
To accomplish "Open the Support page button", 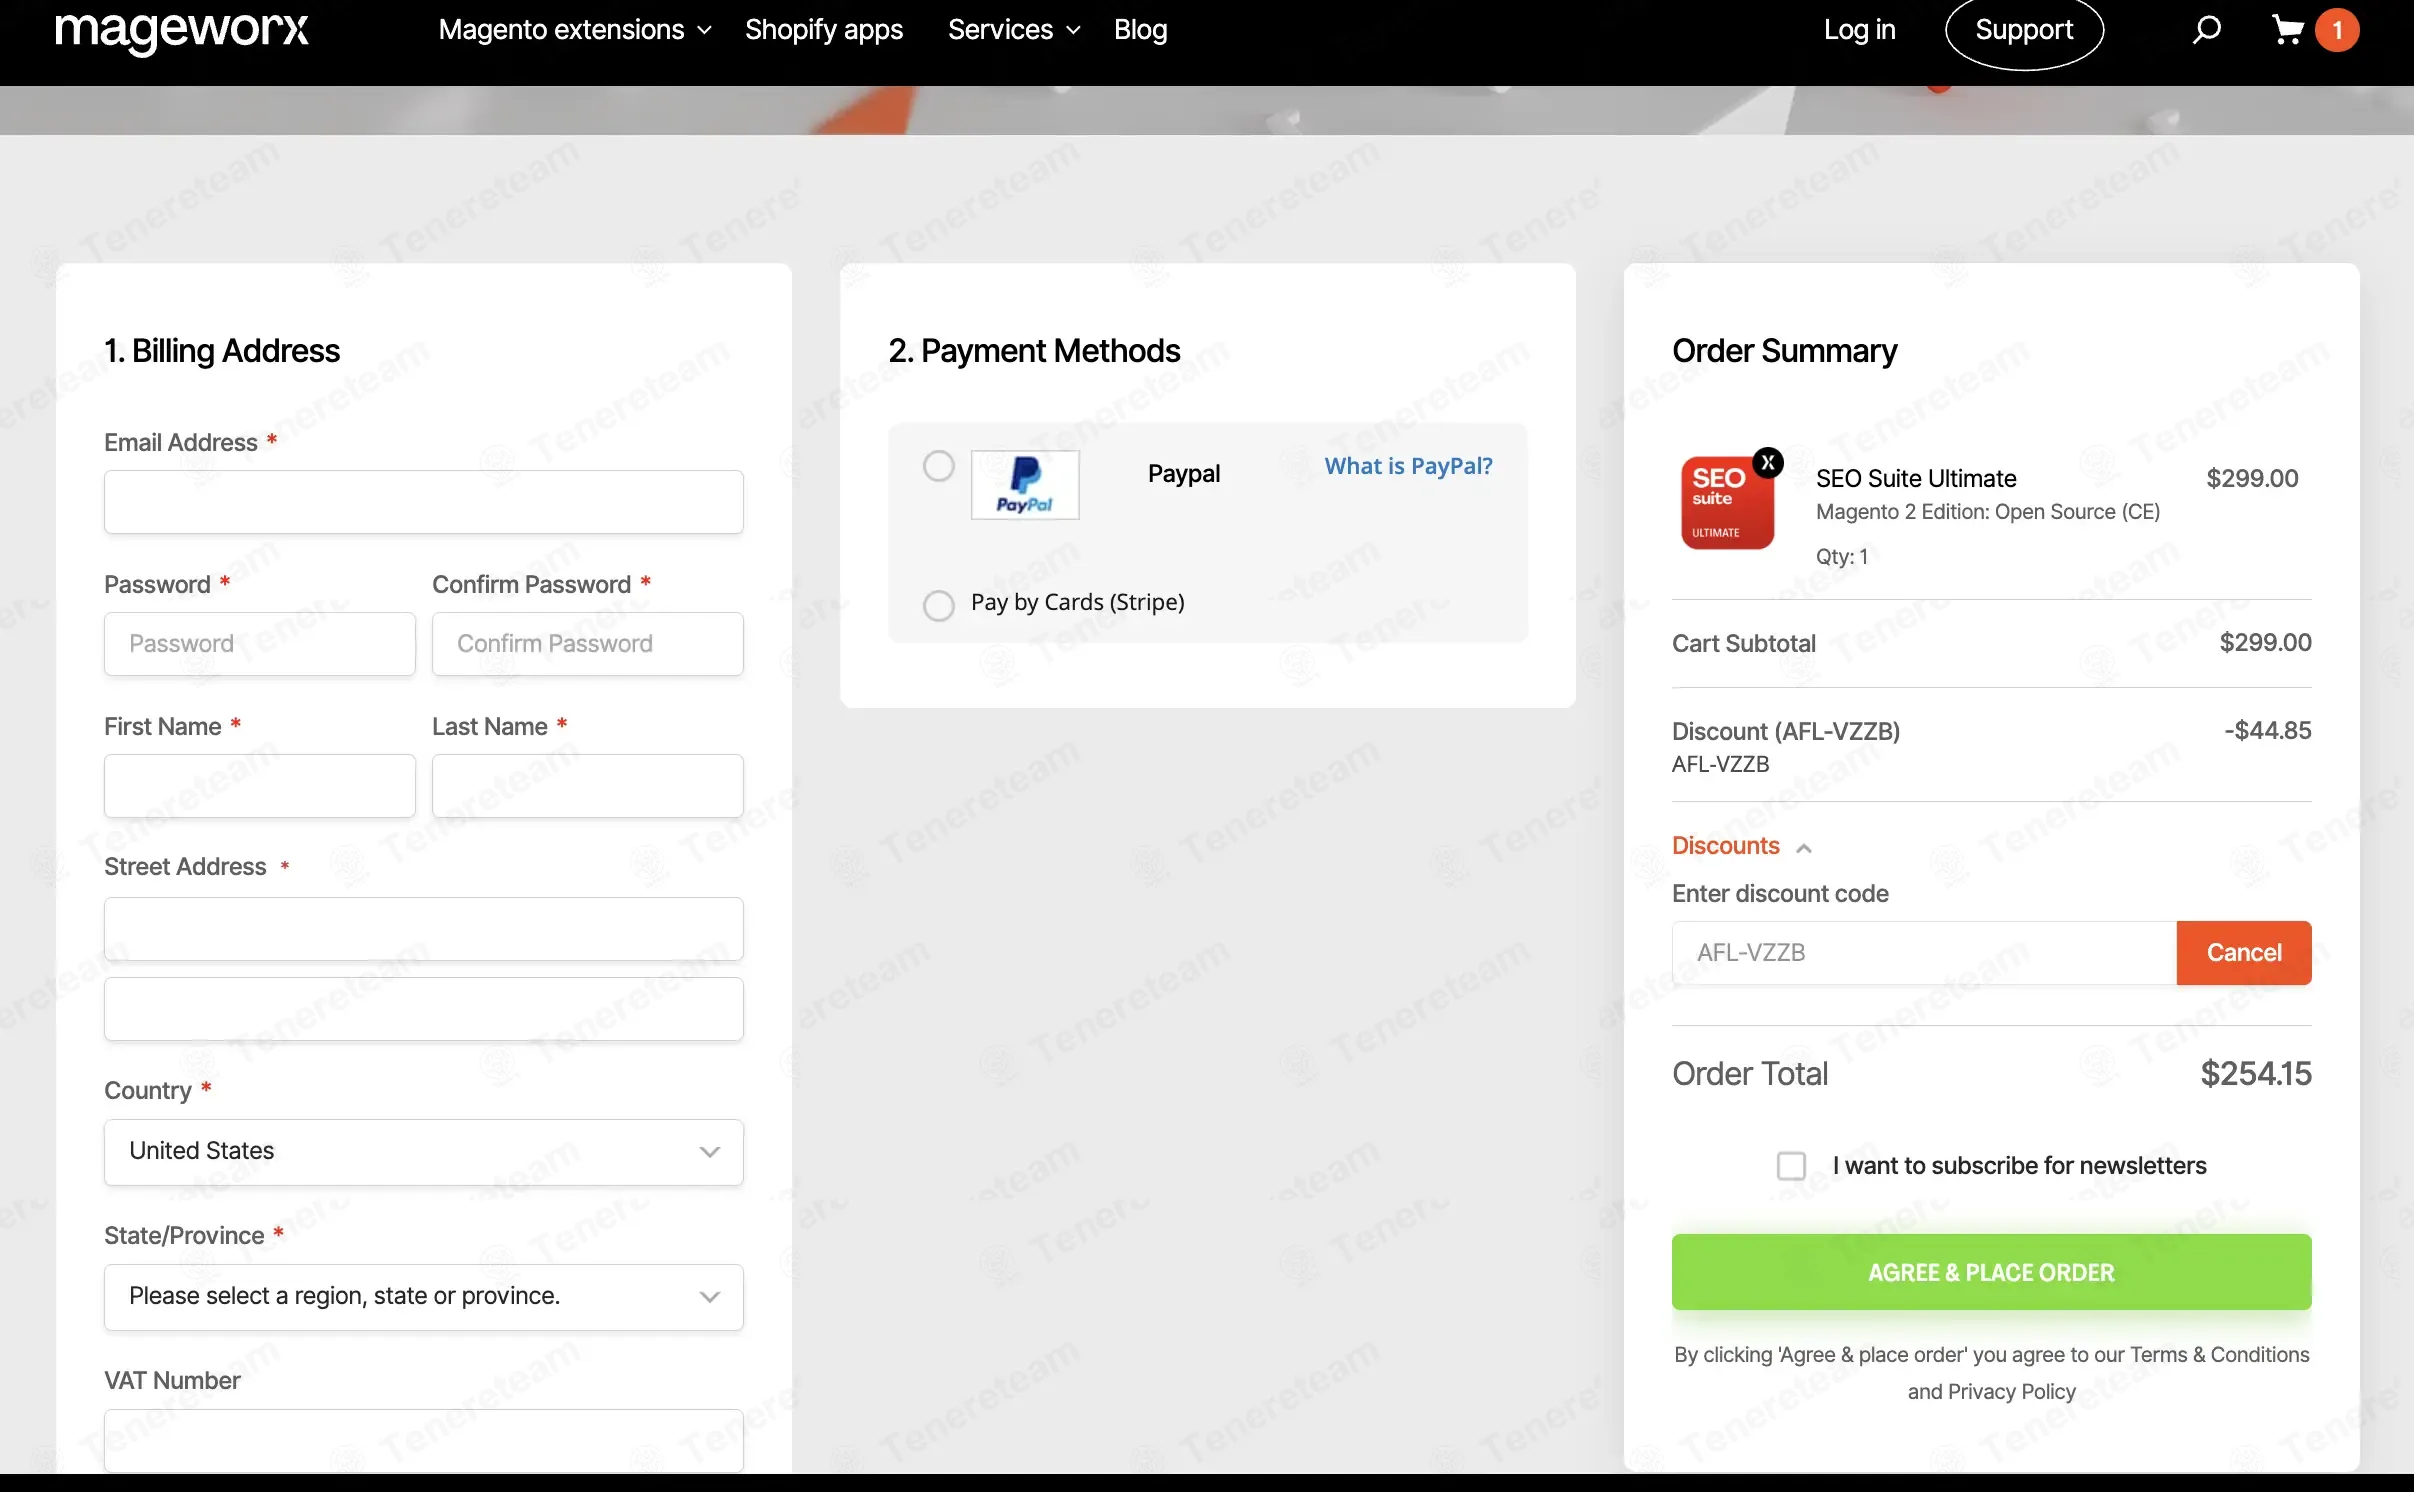I will [x=2024, y=32].
